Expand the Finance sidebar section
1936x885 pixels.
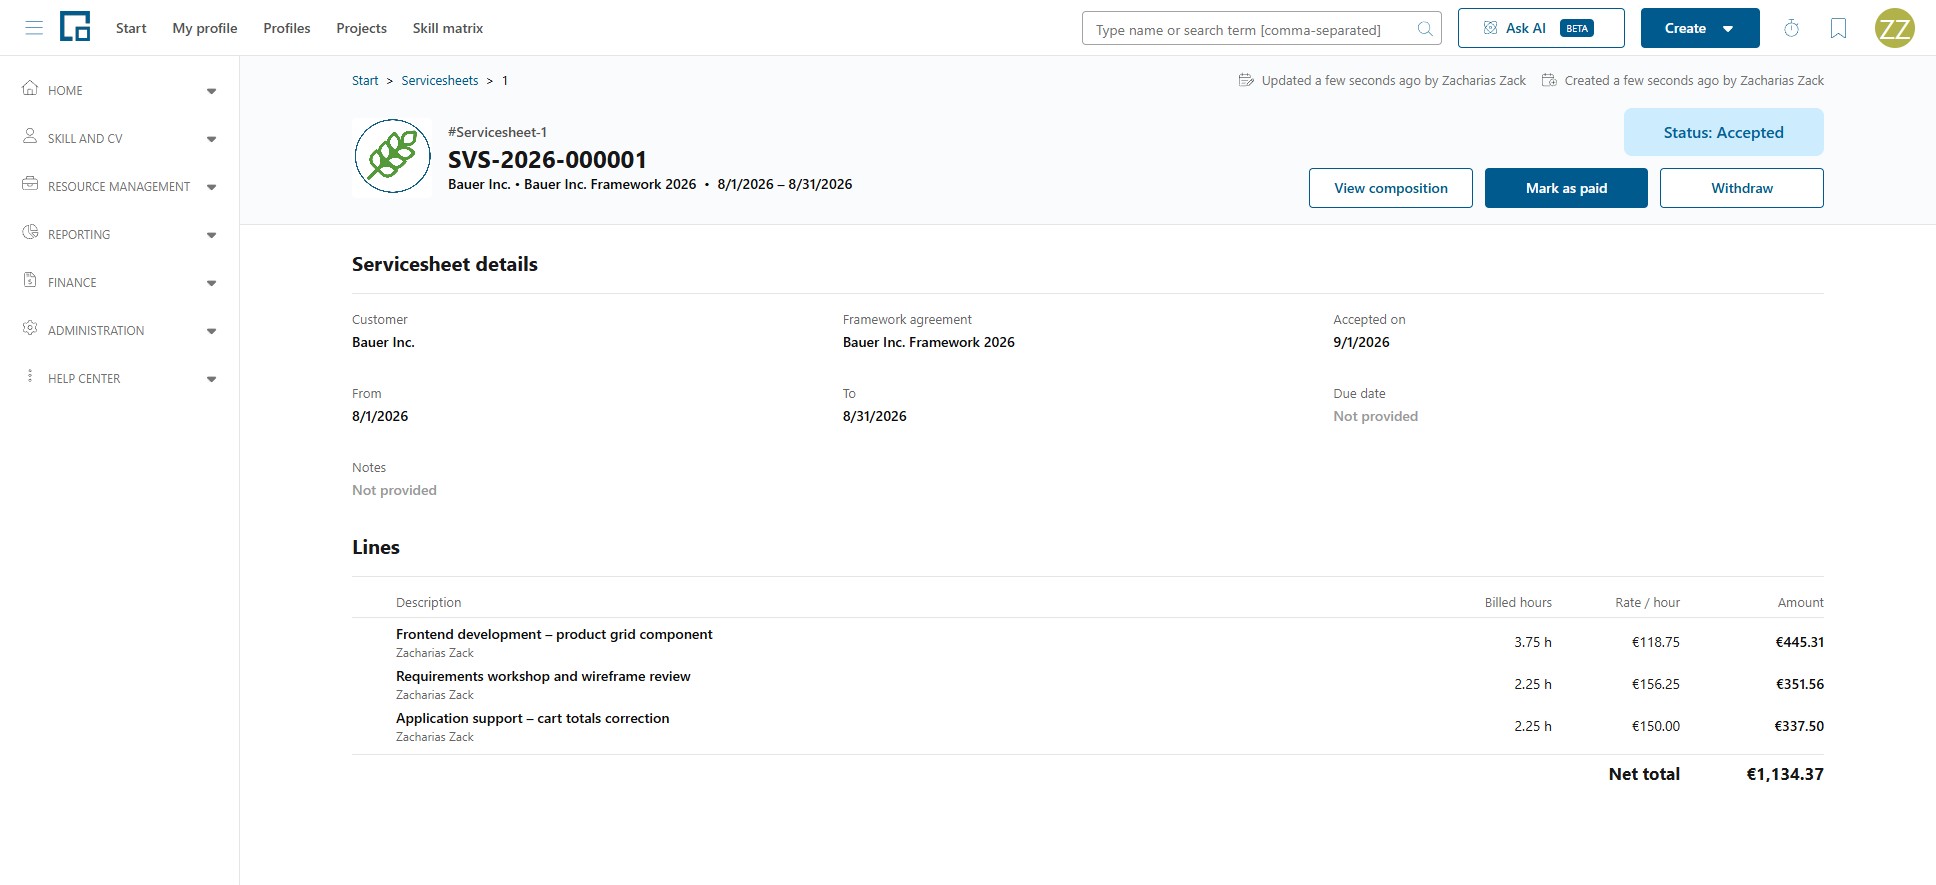click(211, 283)
